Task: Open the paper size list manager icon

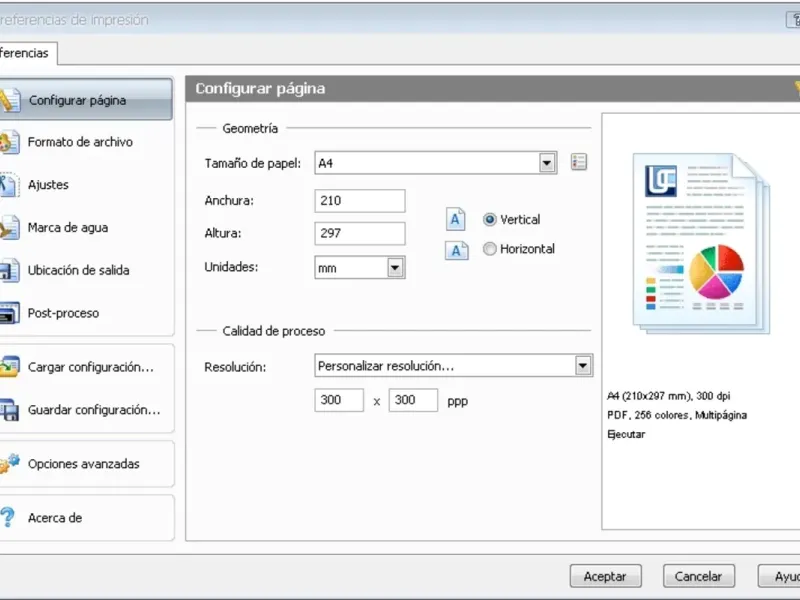Action: pos(579,162)
